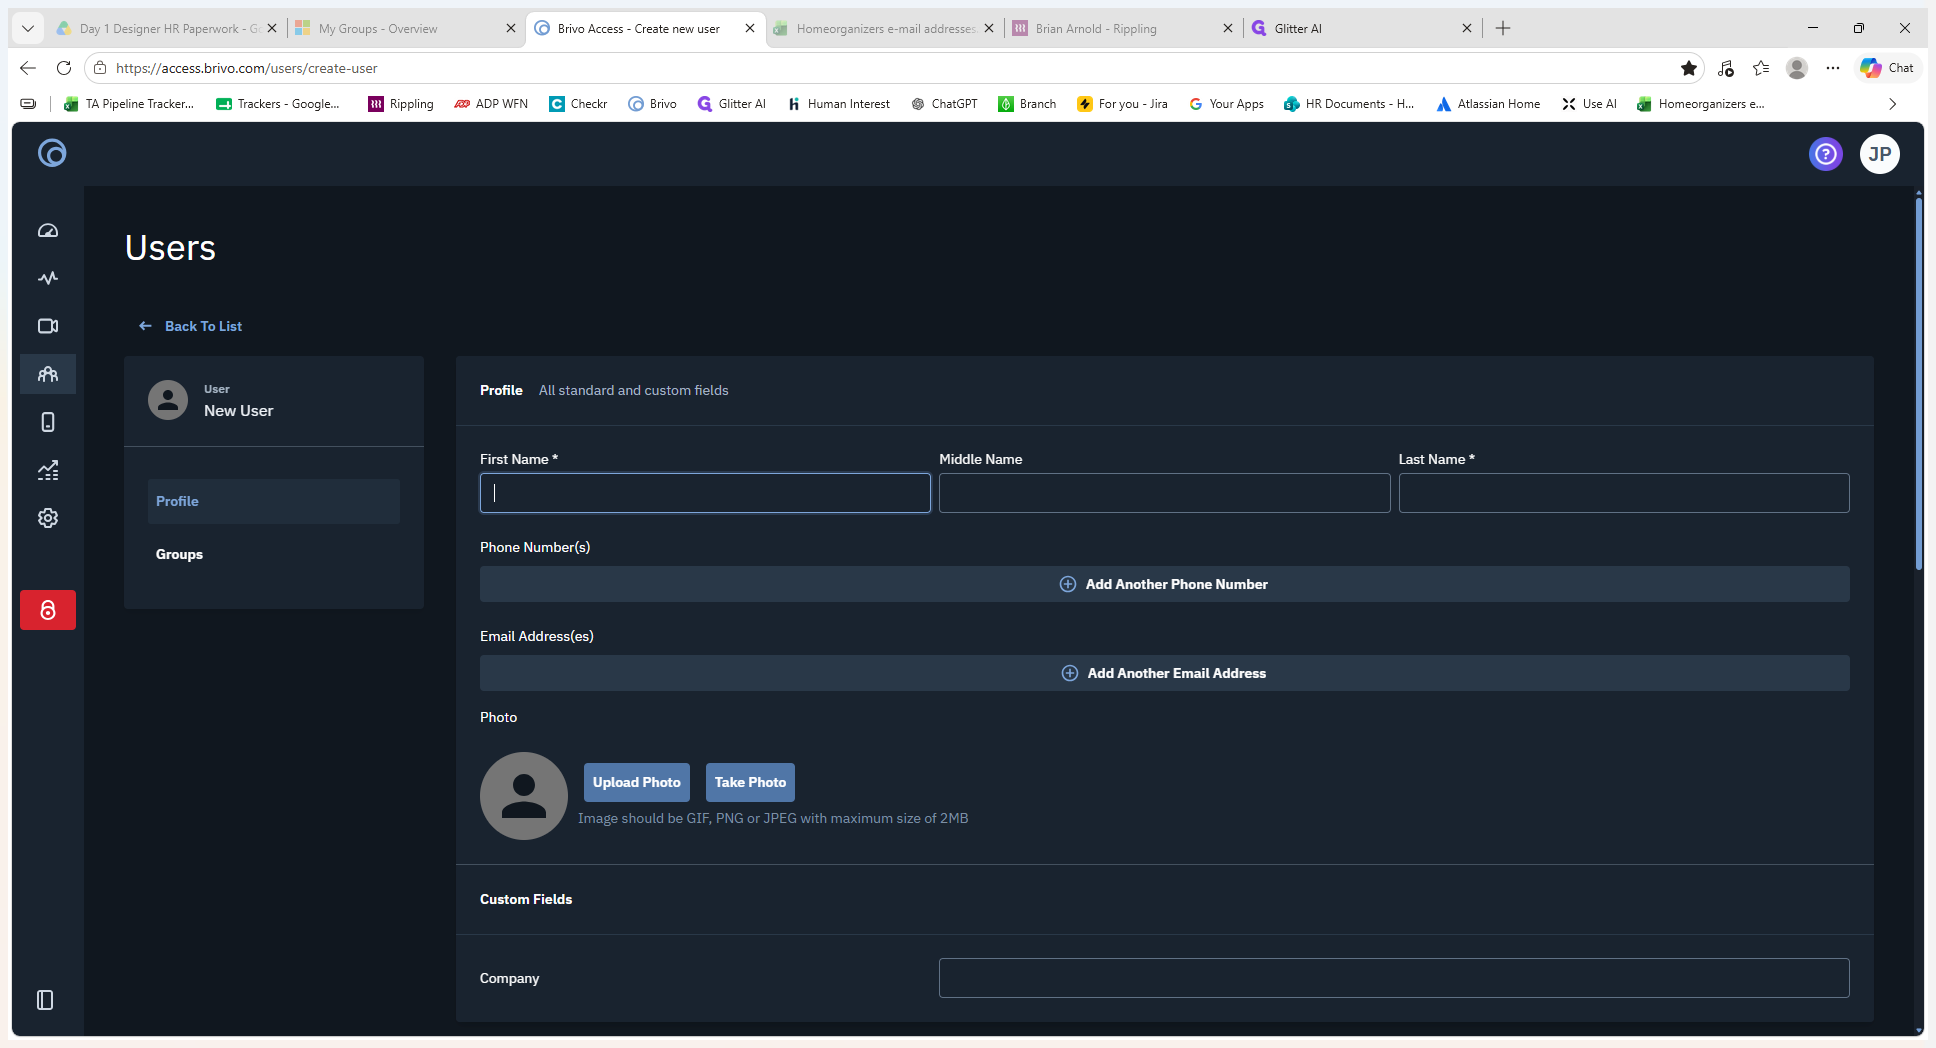Click the bookmark star in address bar
Screen dimensions: 1936x1048
pos(1689,68)
